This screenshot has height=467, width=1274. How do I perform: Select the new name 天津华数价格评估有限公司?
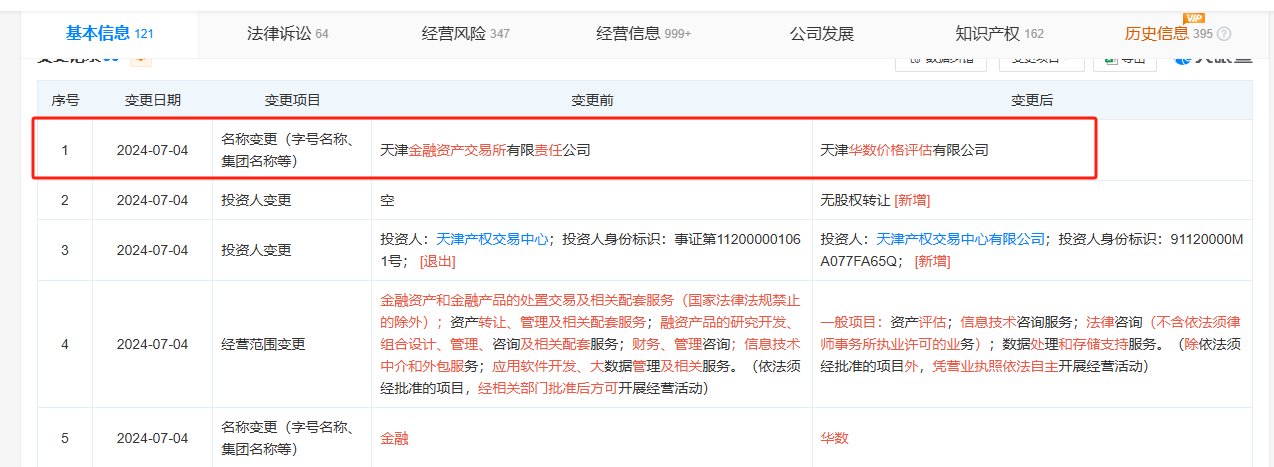click(x=904, y=150)
